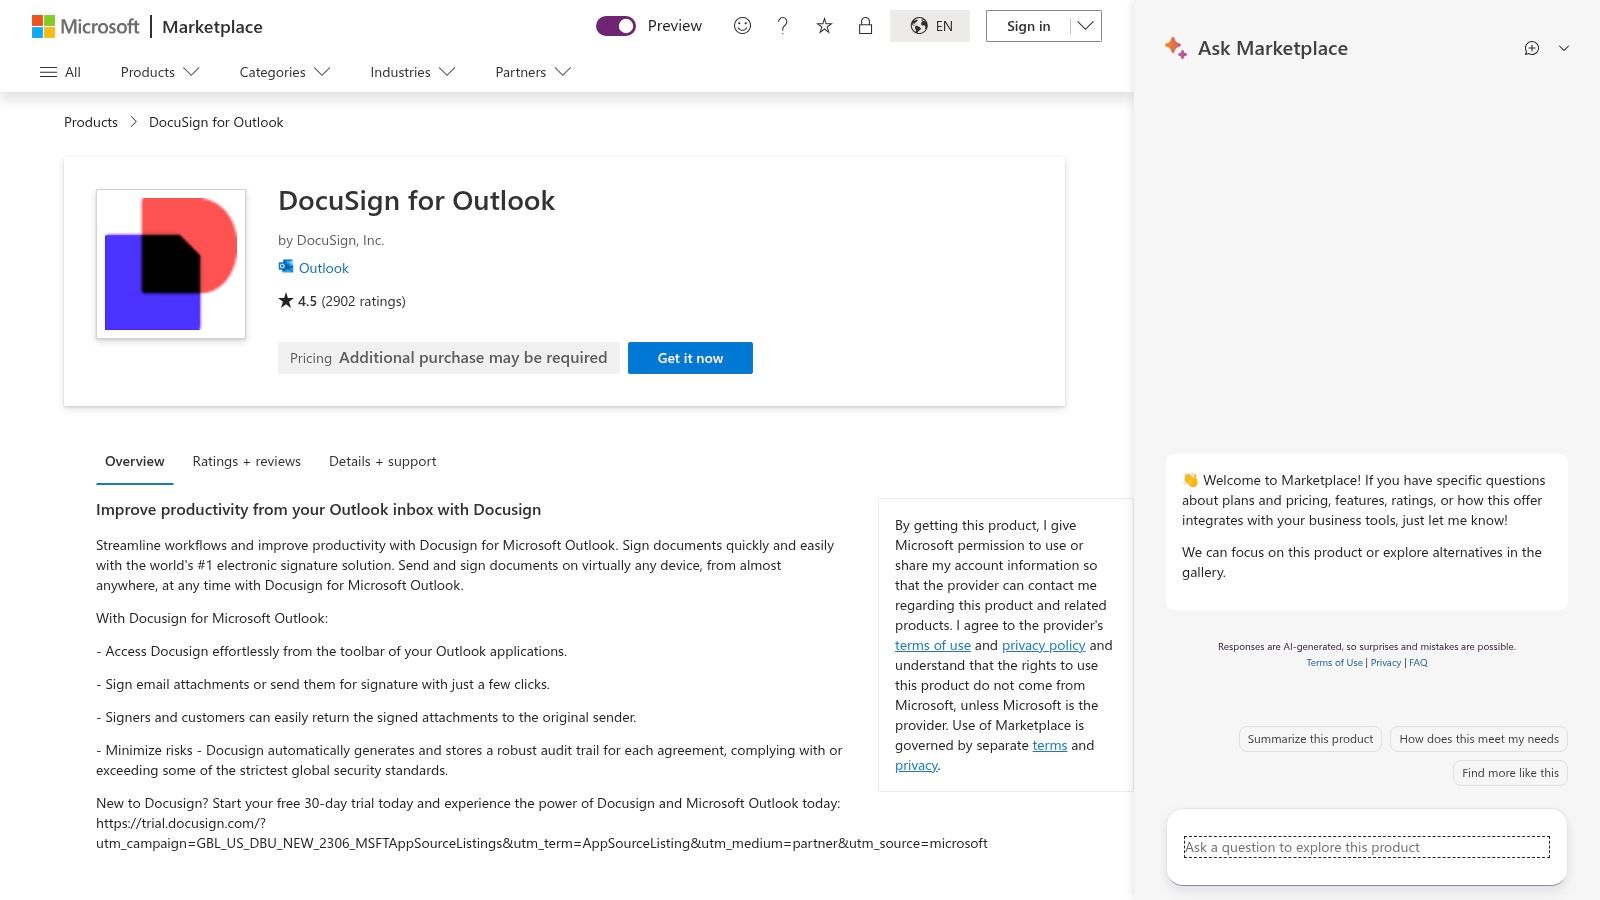Click Find more like this suggestion
Image resolution: width=1600 pixels, height=900 pixels.
(x=1510, y=773)
